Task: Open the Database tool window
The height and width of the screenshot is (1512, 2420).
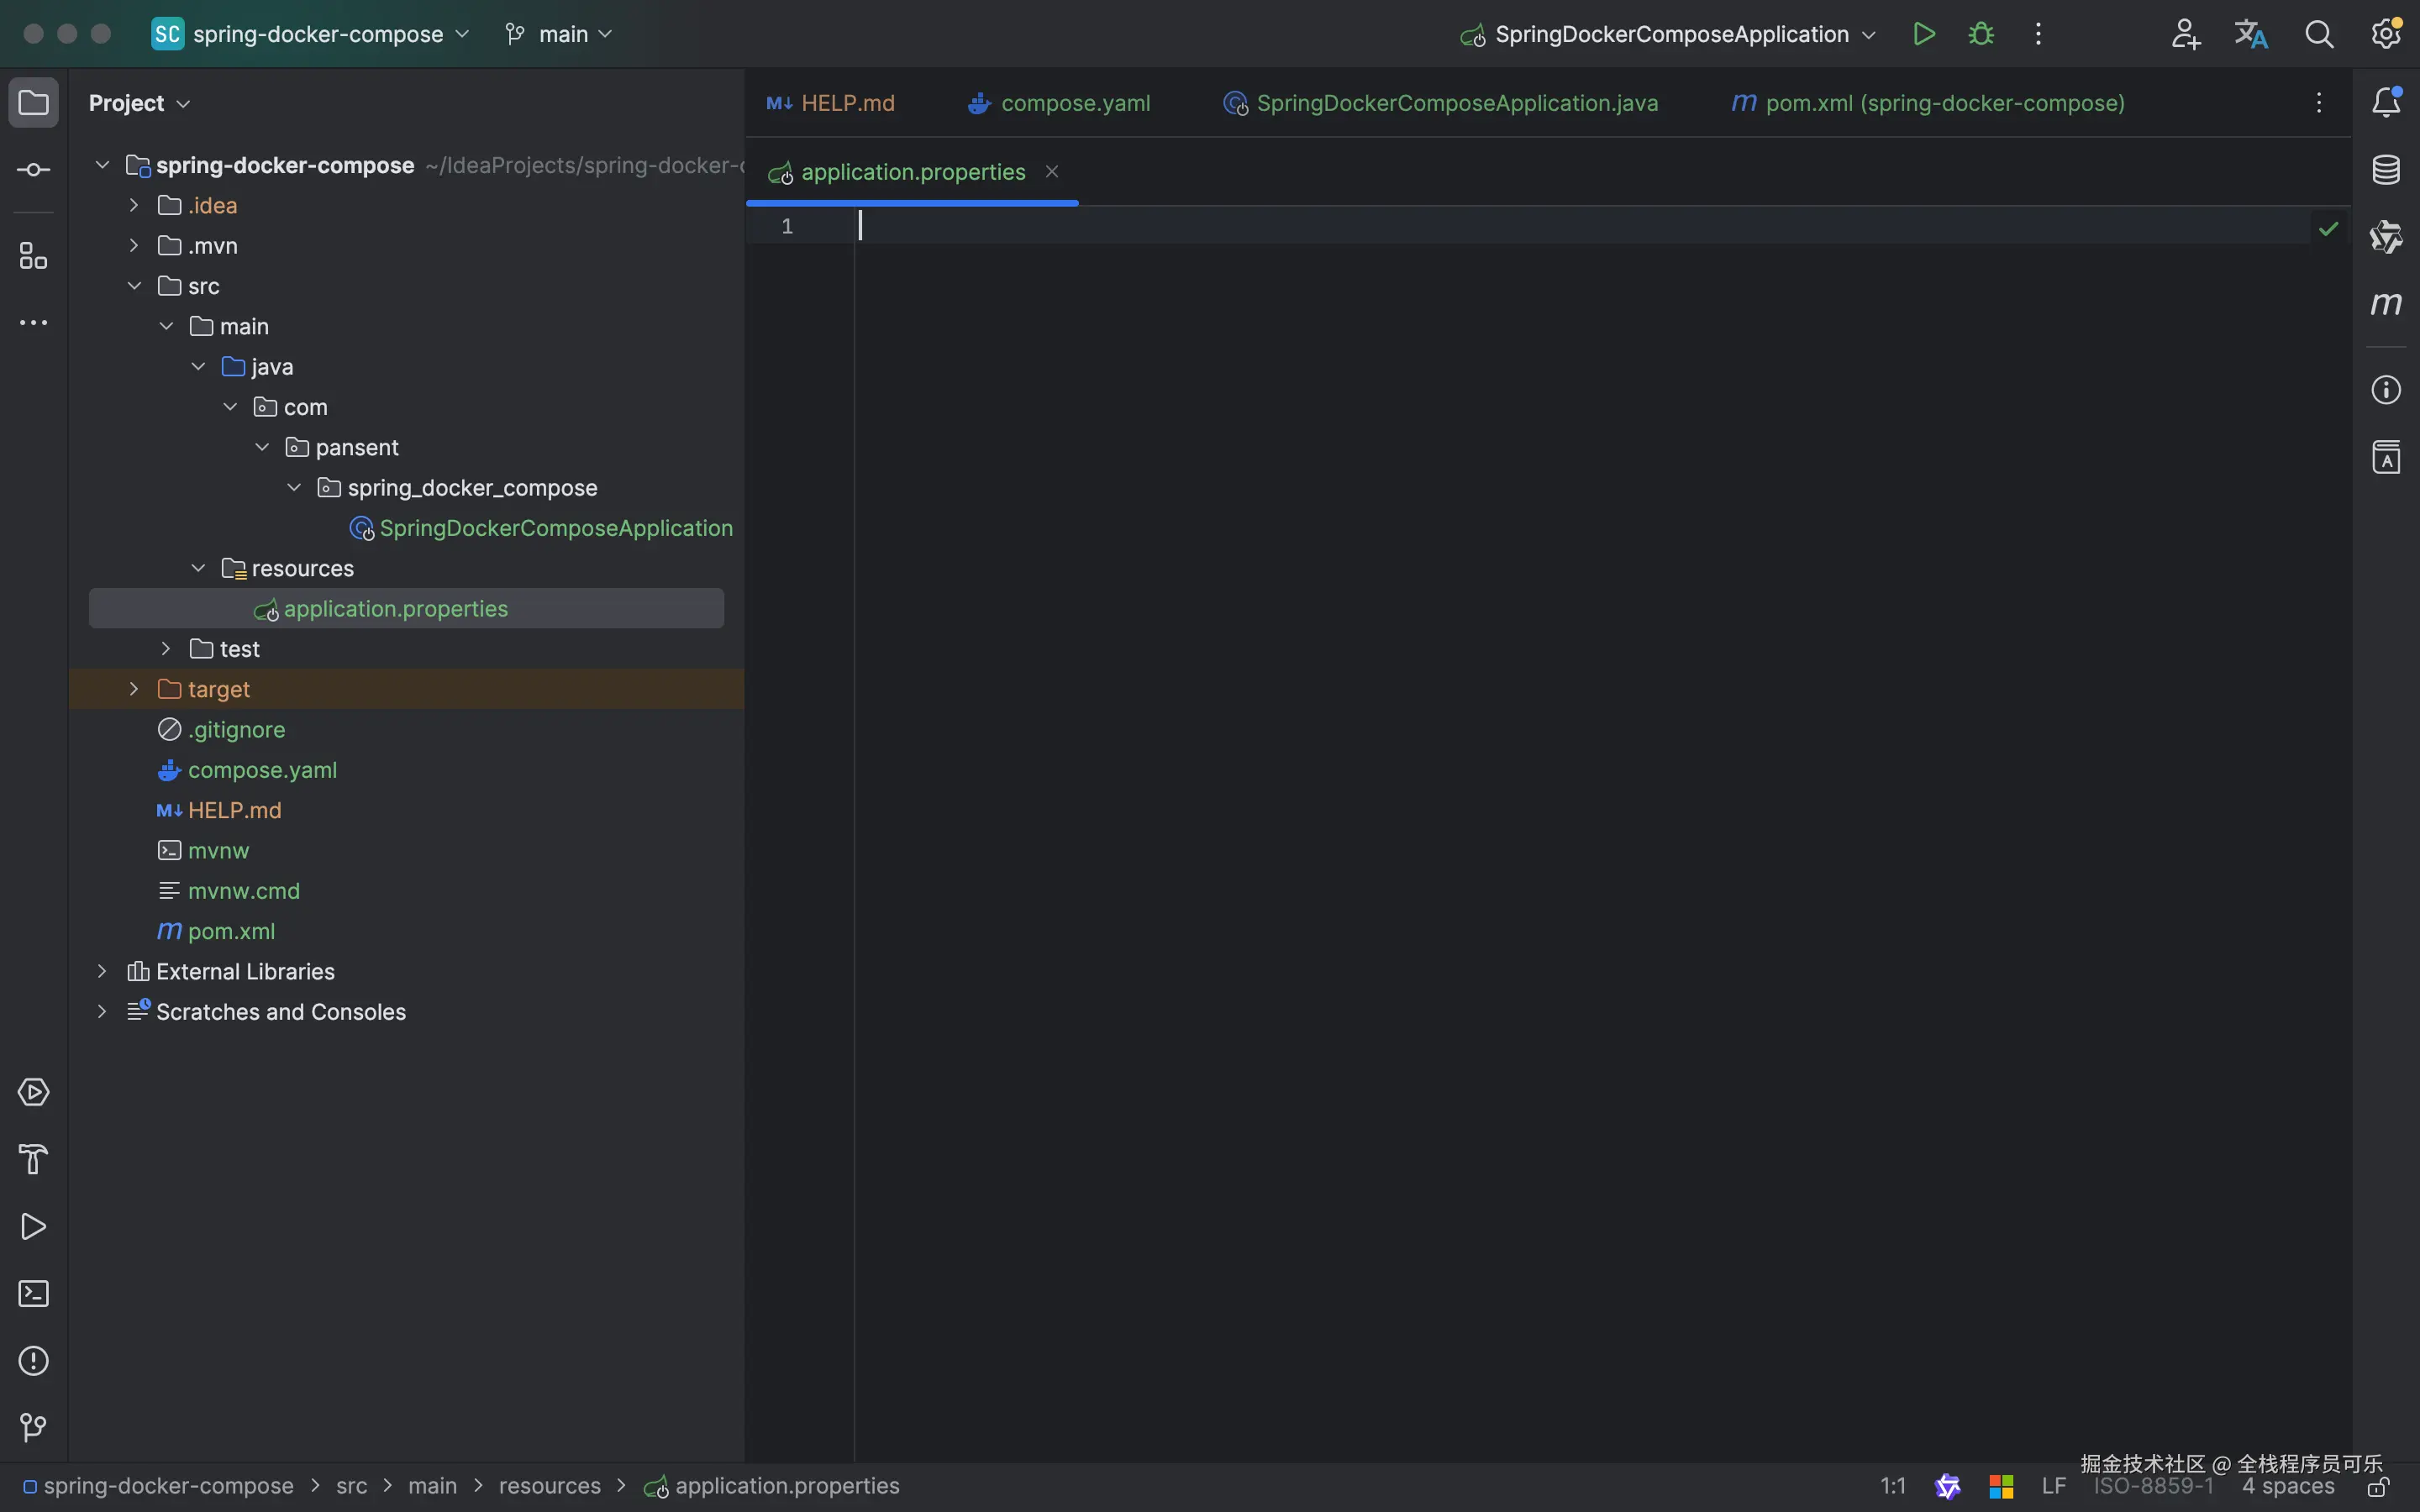Action: (x=2386, y=170)
